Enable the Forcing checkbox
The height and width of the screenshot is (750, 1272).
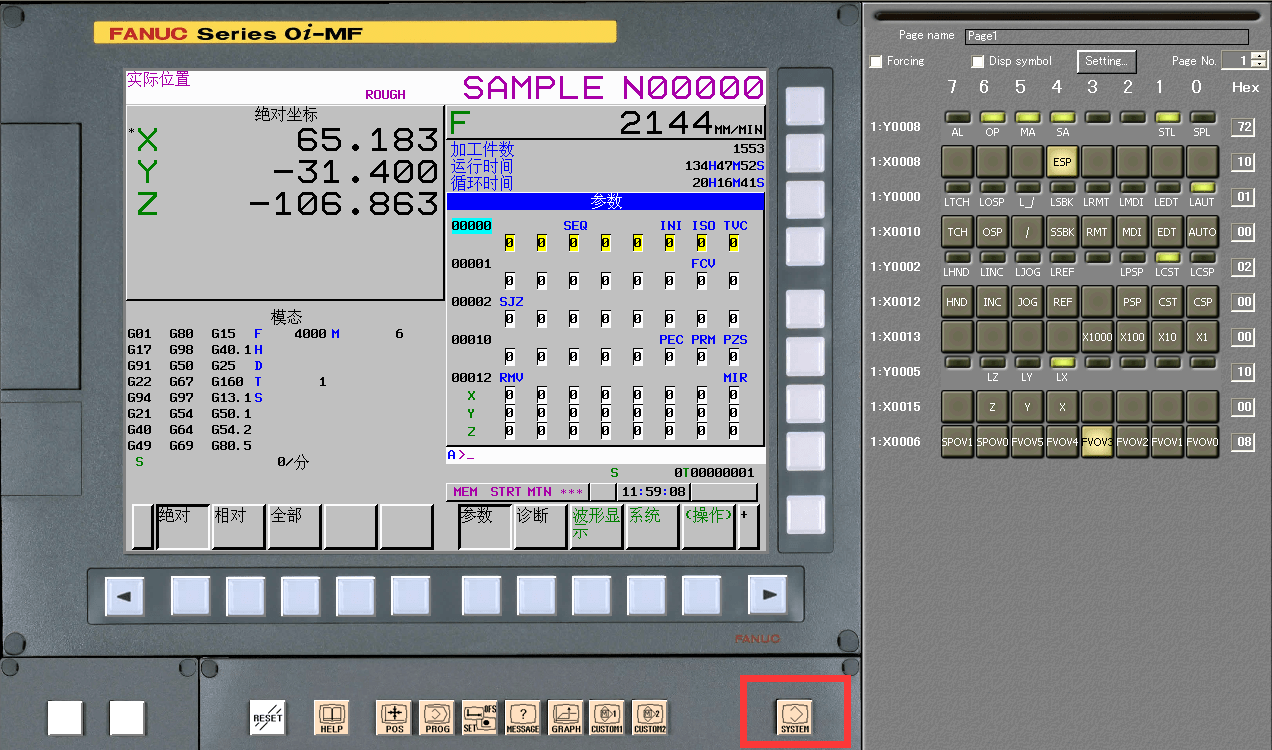pyautogui.click(x=877, y=61)
